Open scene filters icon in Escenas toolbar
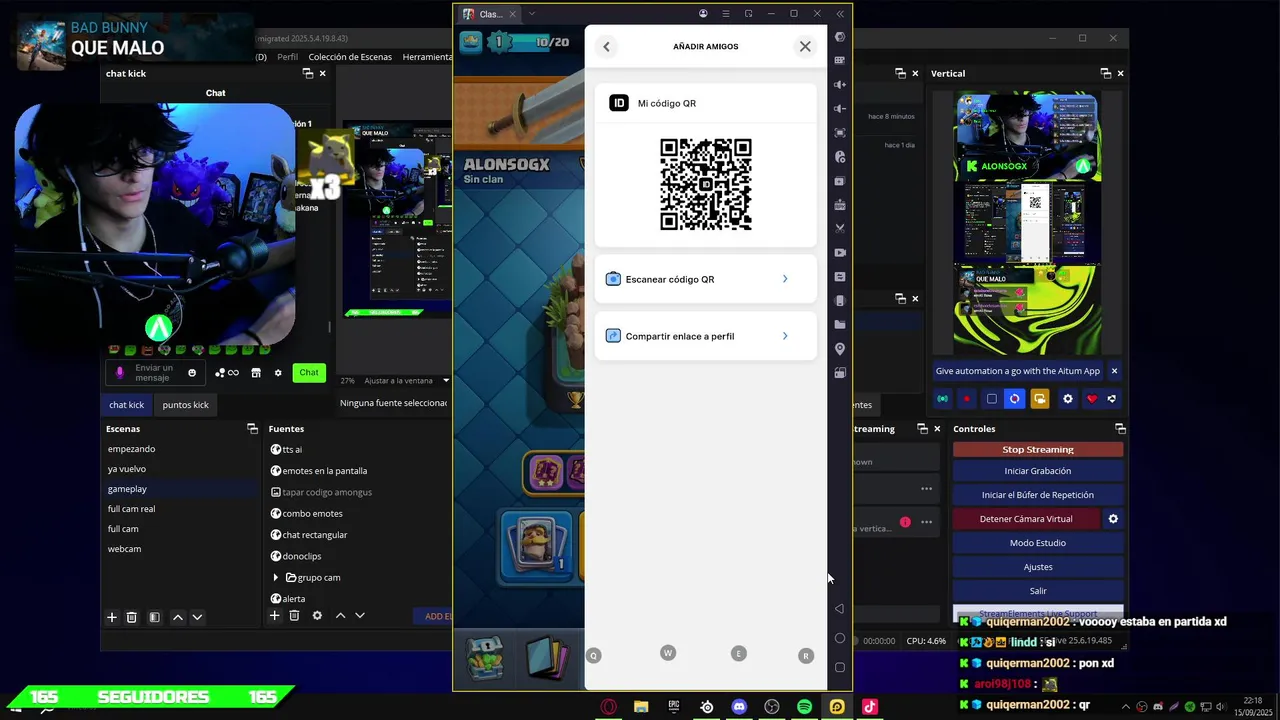 (x=154, y=617)
